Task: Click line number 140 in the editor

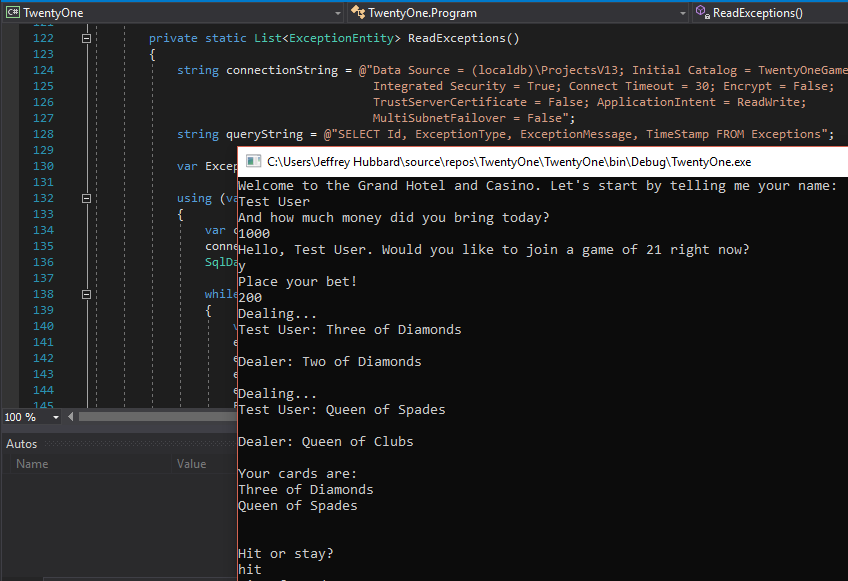Action: click(x=43, y=326)
